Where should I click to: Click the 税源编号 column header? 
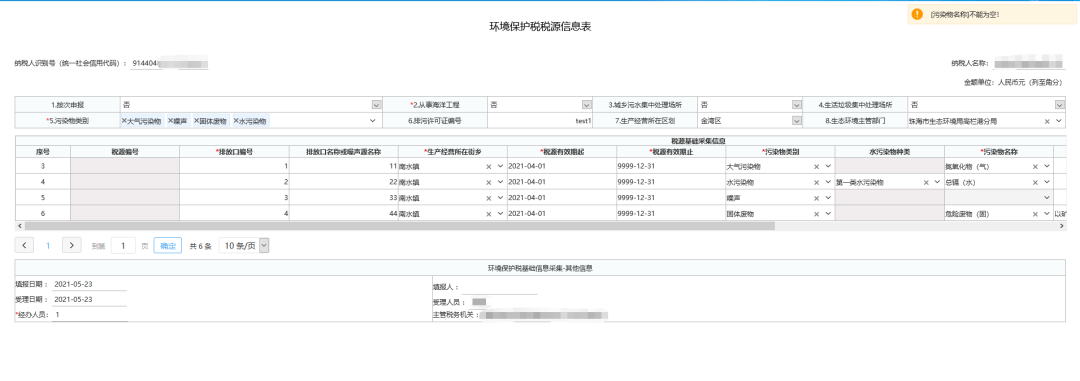[x=125, y=152]
